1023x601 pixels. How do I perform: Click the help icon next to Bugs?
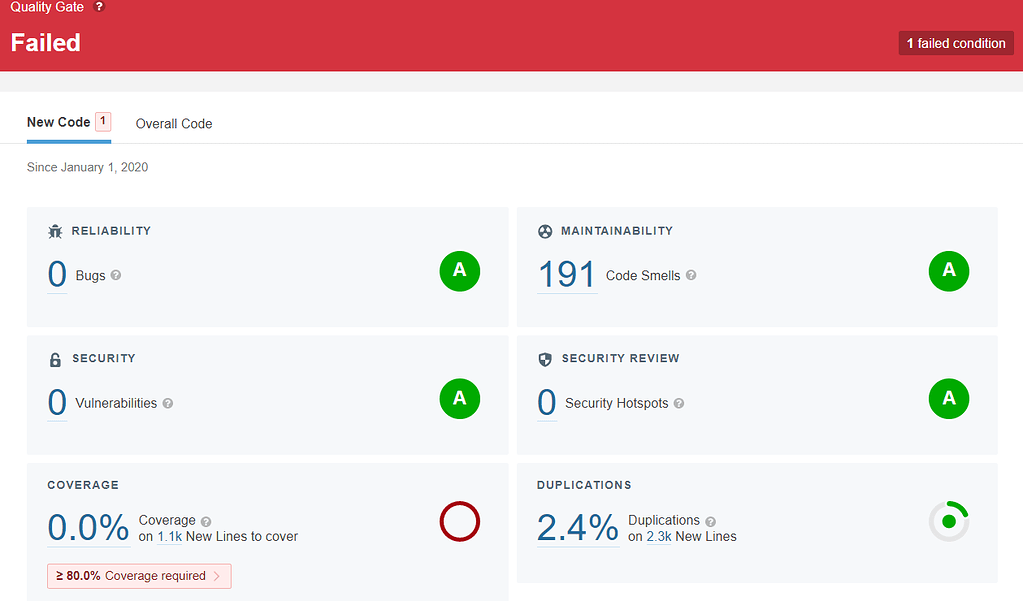pyautogui.click(x=115, y=275)
